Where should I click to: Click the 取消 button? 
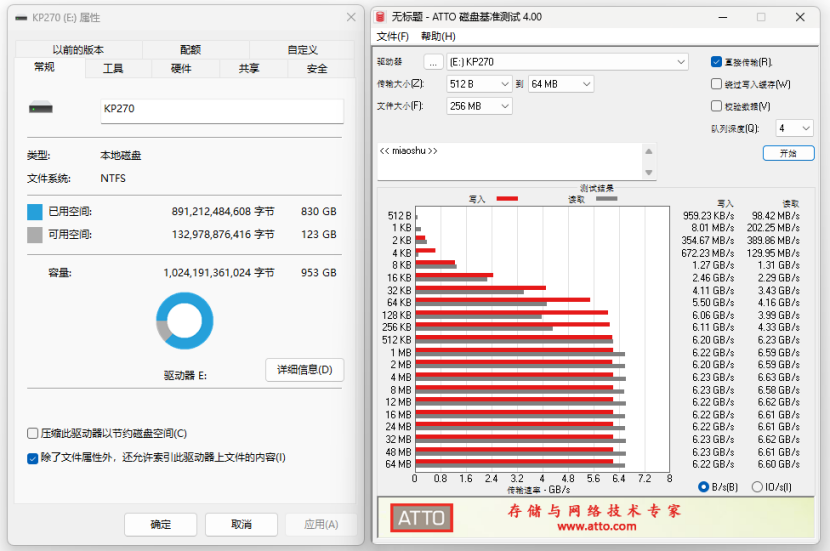pyautogui.click(x=241, y=525)
